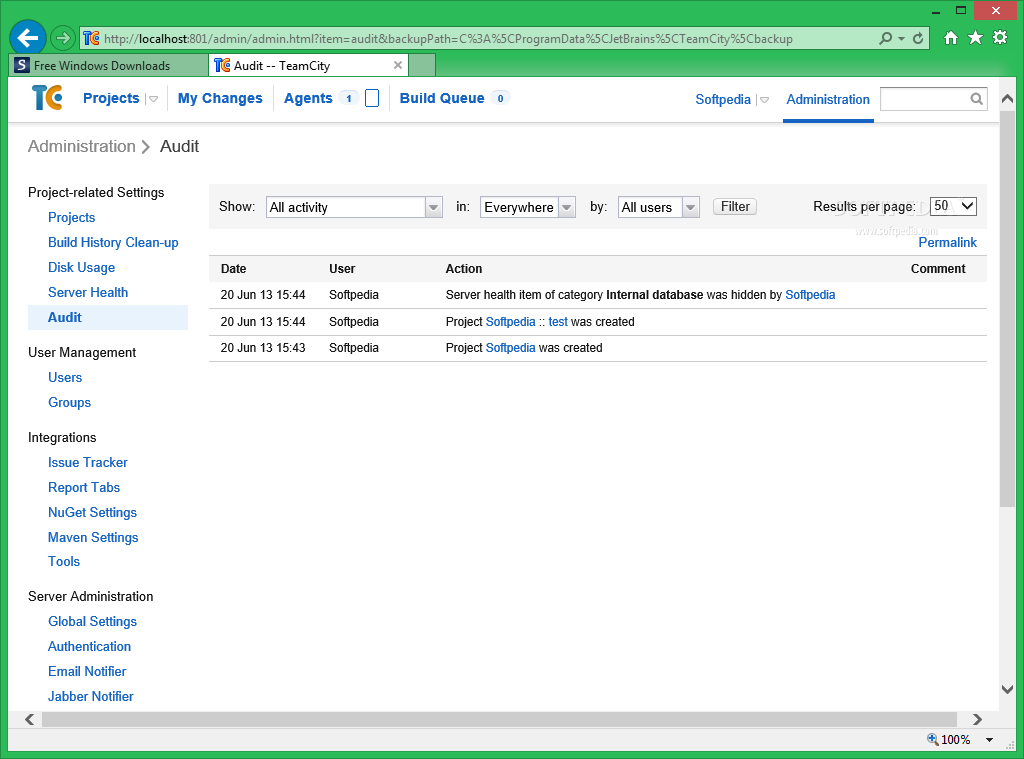Click Softpedia link in server health audit row

click(x=810, y=295)
